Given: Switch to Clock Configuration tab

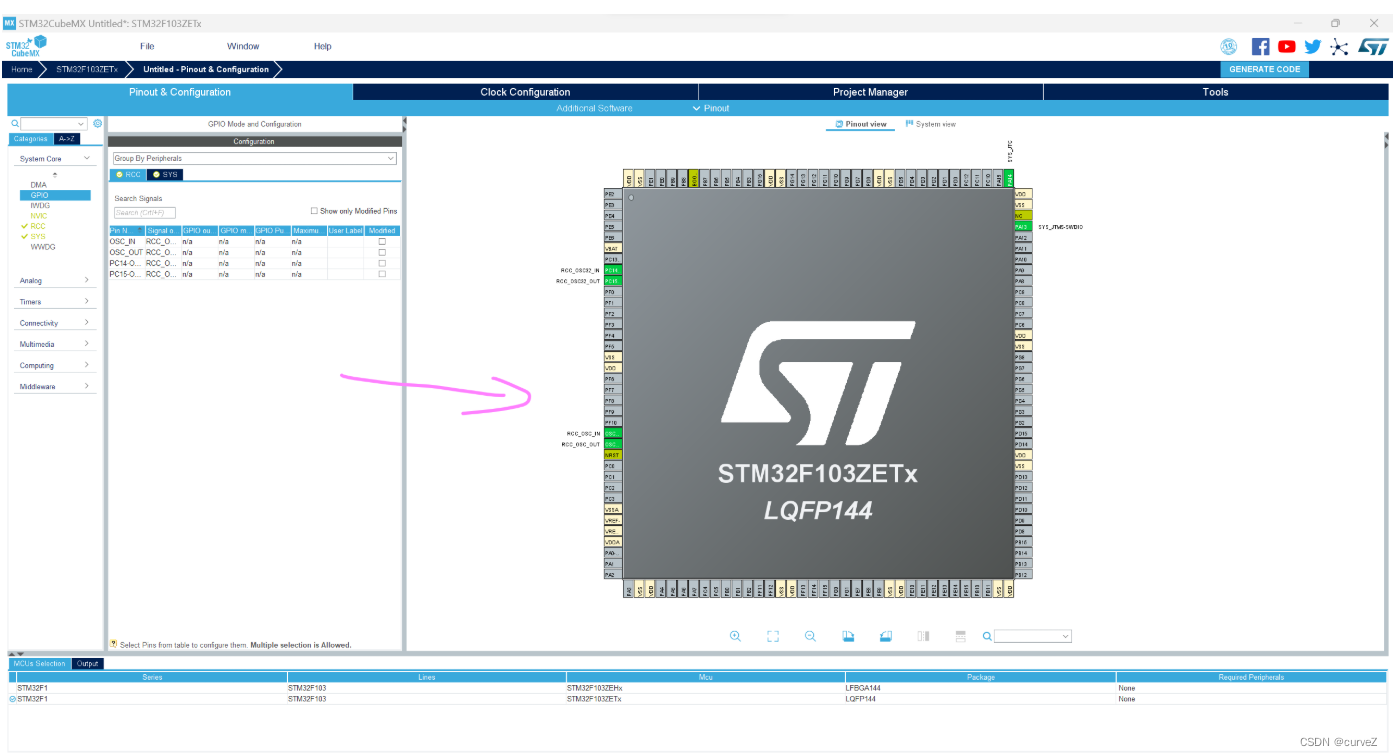Looking at the screenshot, I should pos(525,92).
